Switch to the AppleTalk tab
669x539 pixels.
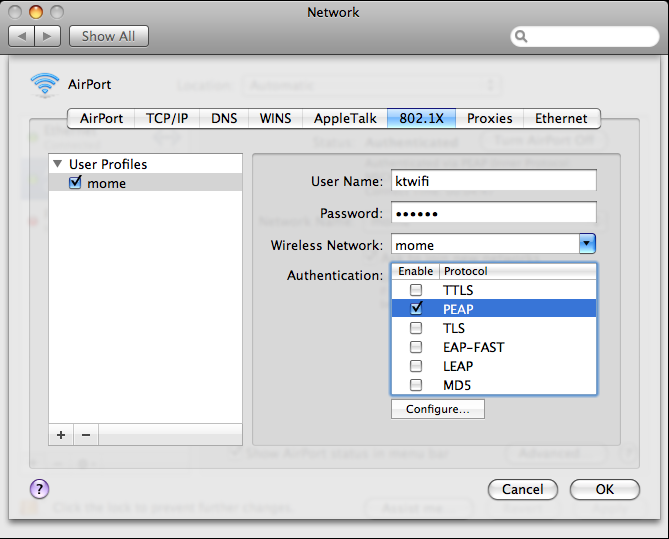[345, 118]
